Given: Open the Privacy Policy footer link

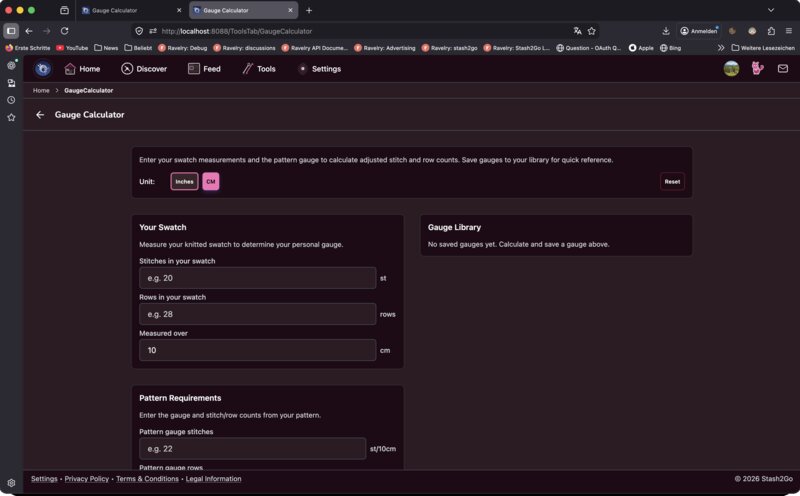Looking at the screenshot, I should pos(87,479).
